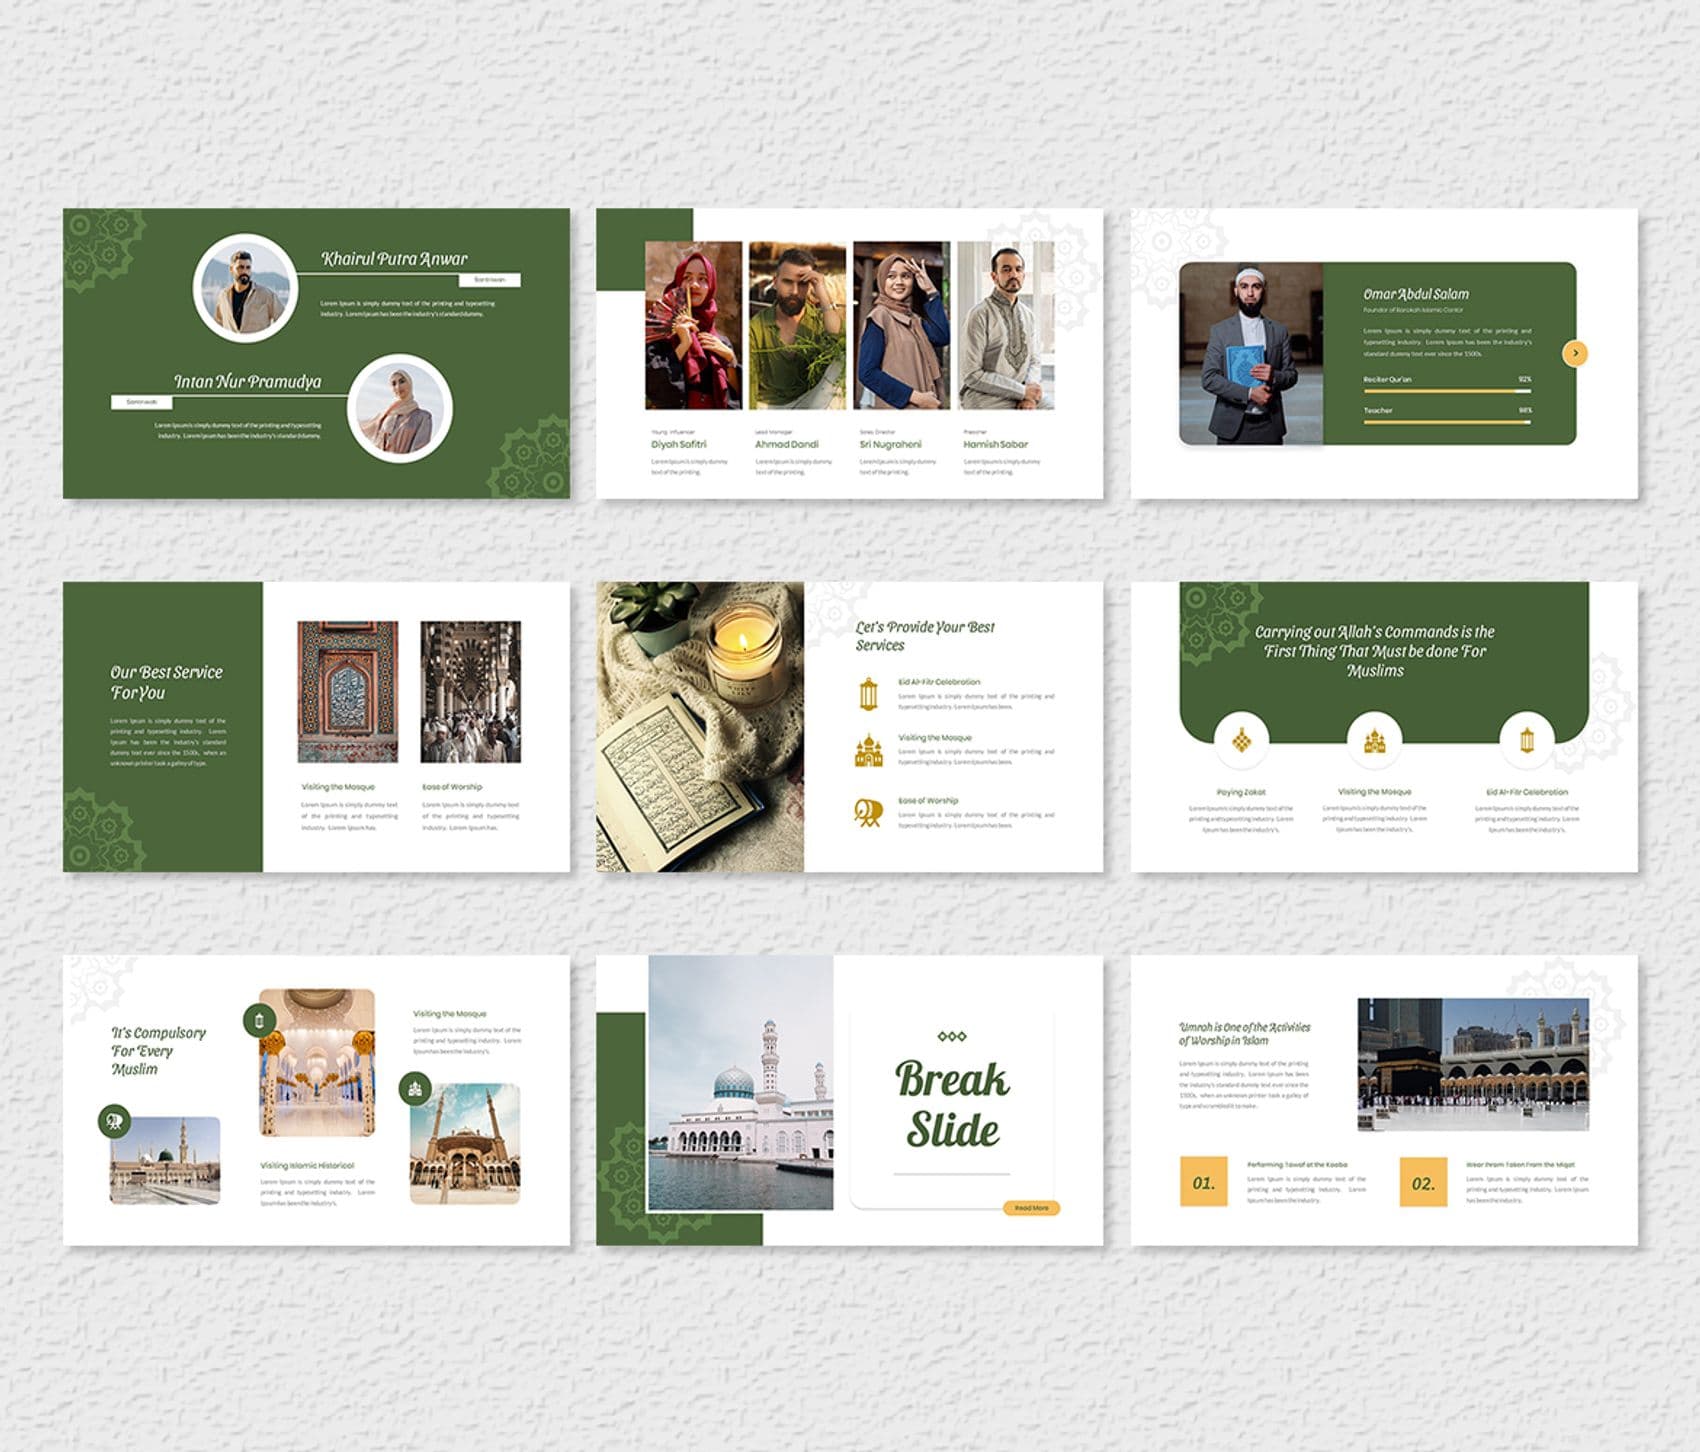Select green drum badge on the green-dome mosque photo
The height and width of the screenshot is (1452, 1700).
[x=115, y=1121]
